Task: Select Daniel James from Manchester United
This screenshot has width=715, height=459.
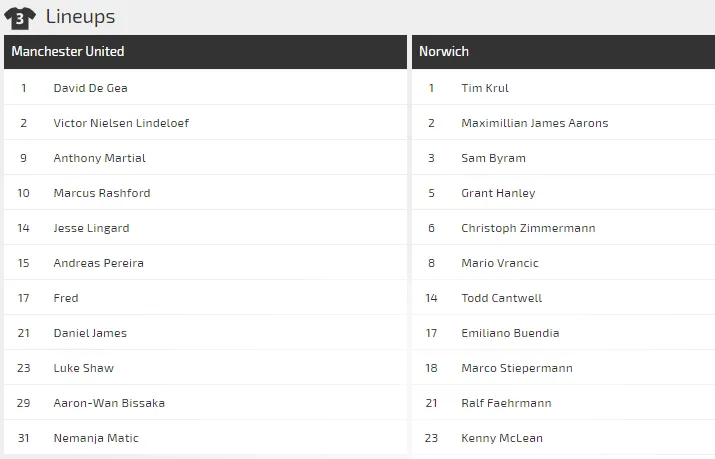Action: point(90,333)
